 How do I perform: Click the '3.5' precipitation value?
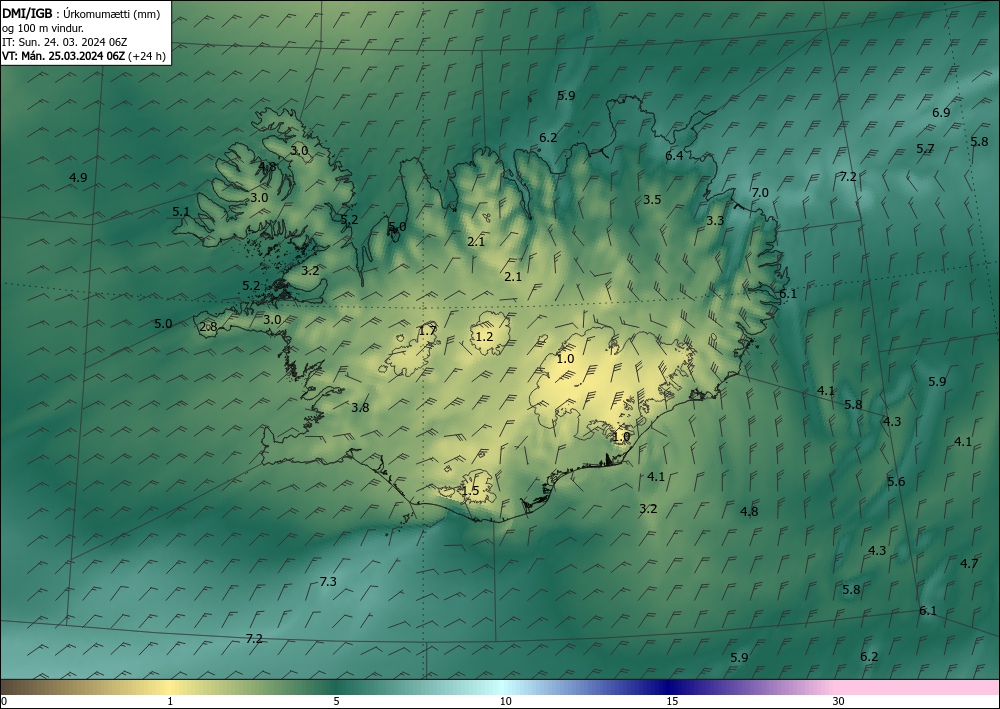point(652,200)
